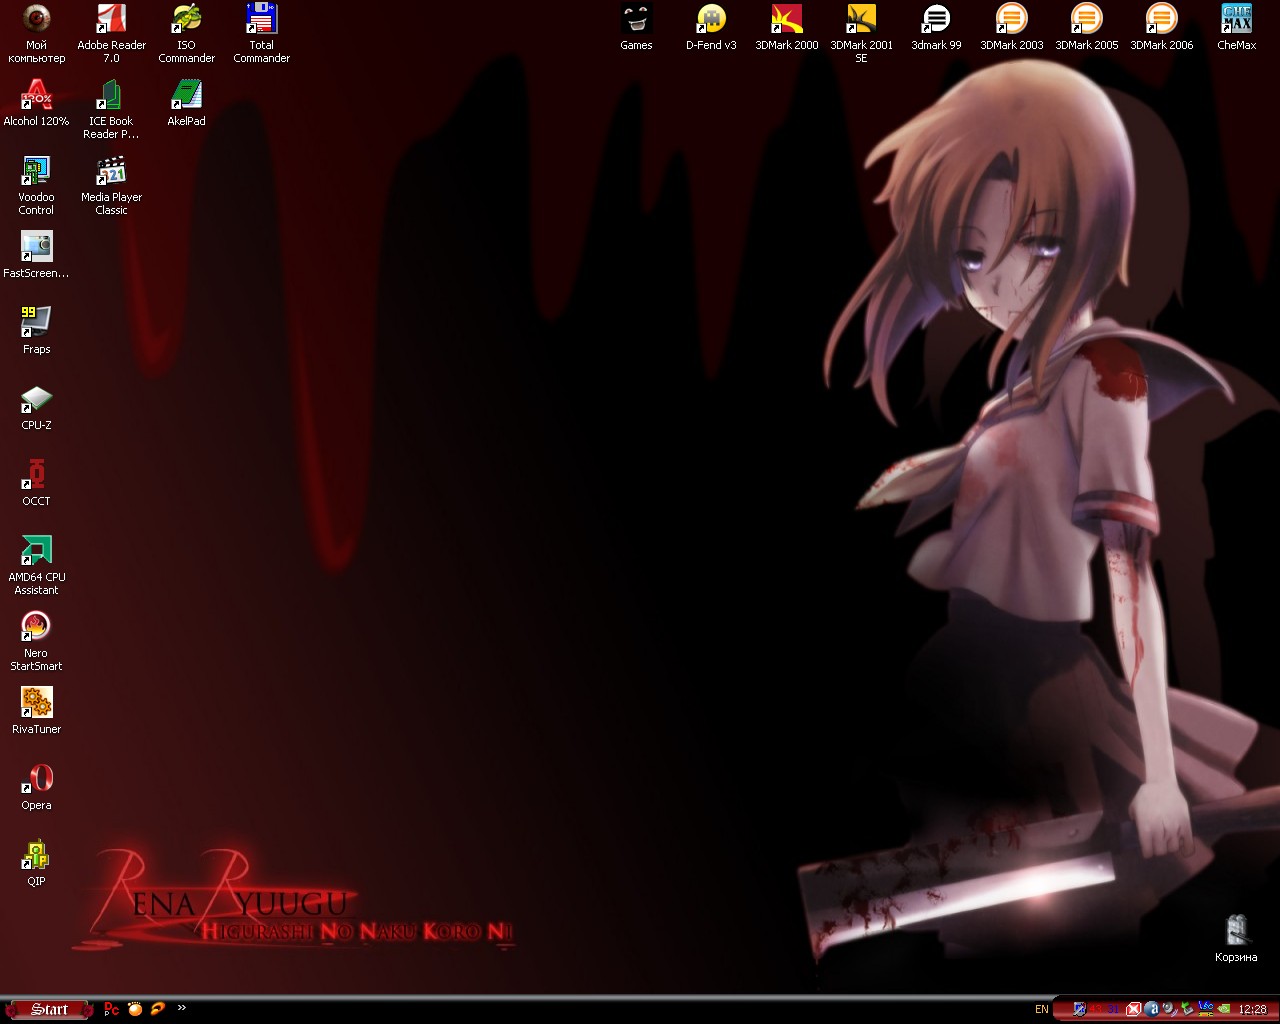
Task: Select the 3DMark 2005 icon
Action: click(1086, 27)
